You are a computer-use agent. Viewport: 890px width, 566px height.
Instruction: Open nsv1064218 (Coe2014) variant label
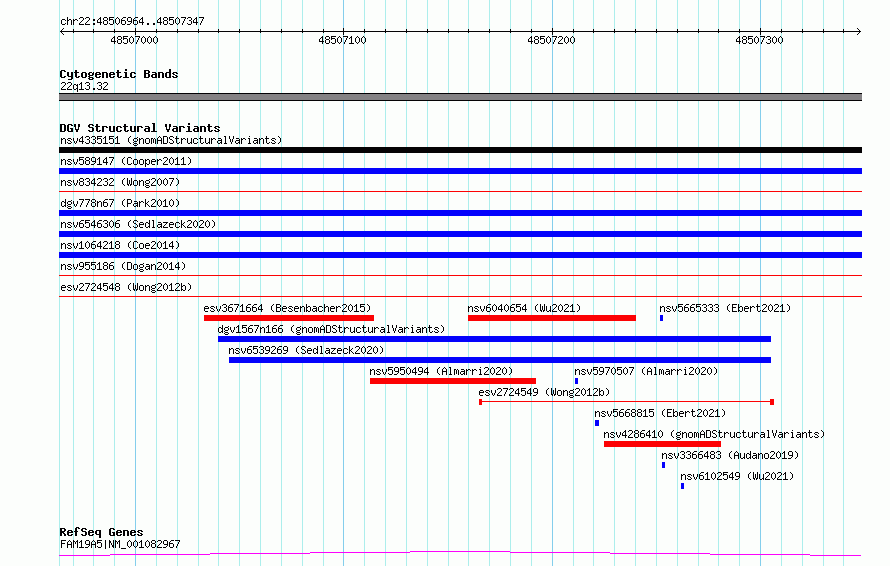pyautogui.click(x=120, y=245)
